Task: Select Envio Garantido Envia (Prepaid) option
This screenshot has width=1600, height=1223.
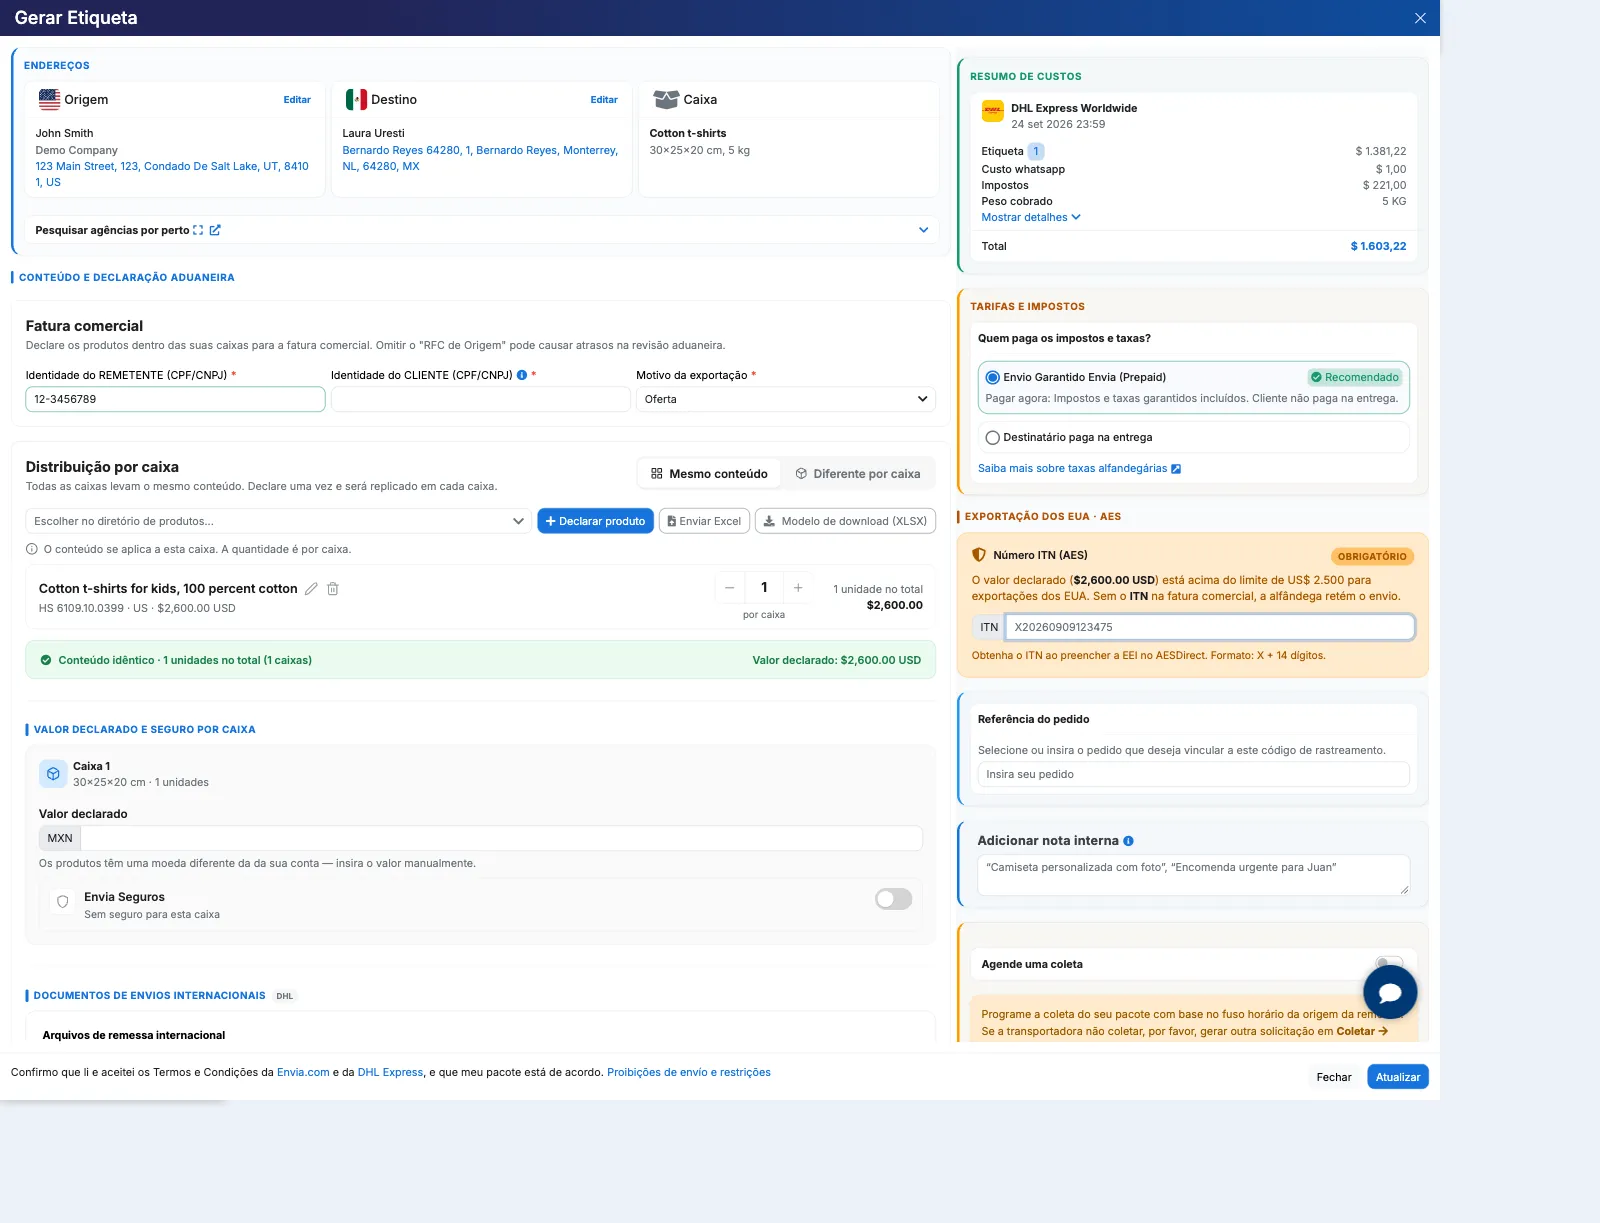Action: click(993, 377)
